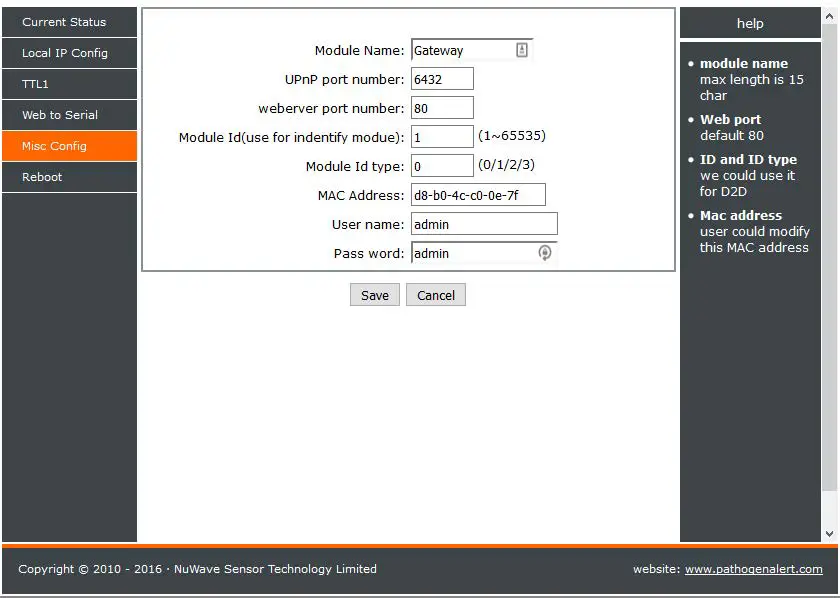Open the Current Status page
840x598 pixels.
click(x=69, y=22)
